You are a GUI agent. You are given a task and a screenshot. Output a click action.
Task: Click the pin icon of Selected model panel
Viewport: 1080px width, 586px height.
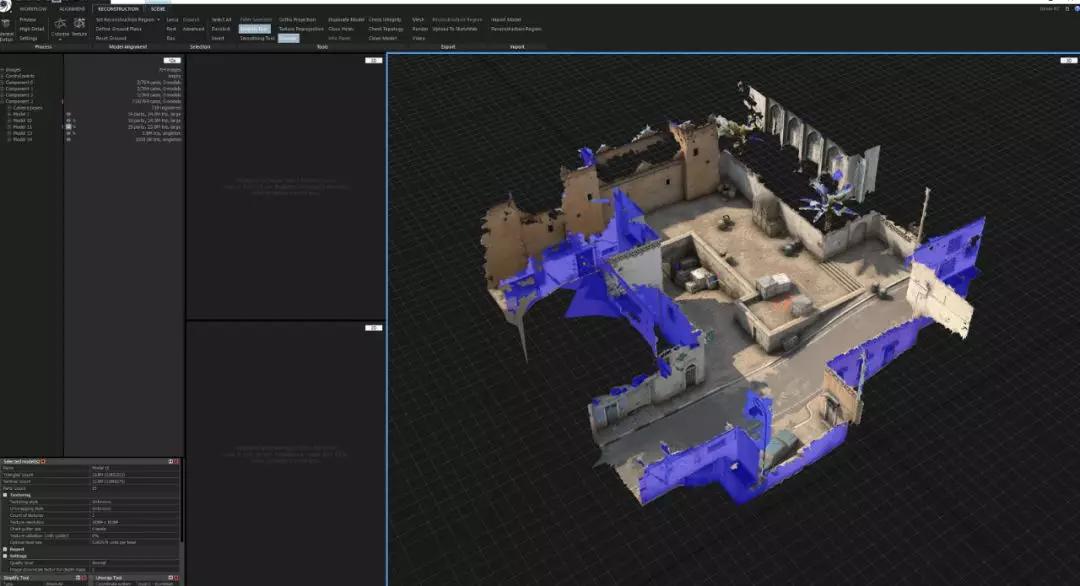[171, 461]
